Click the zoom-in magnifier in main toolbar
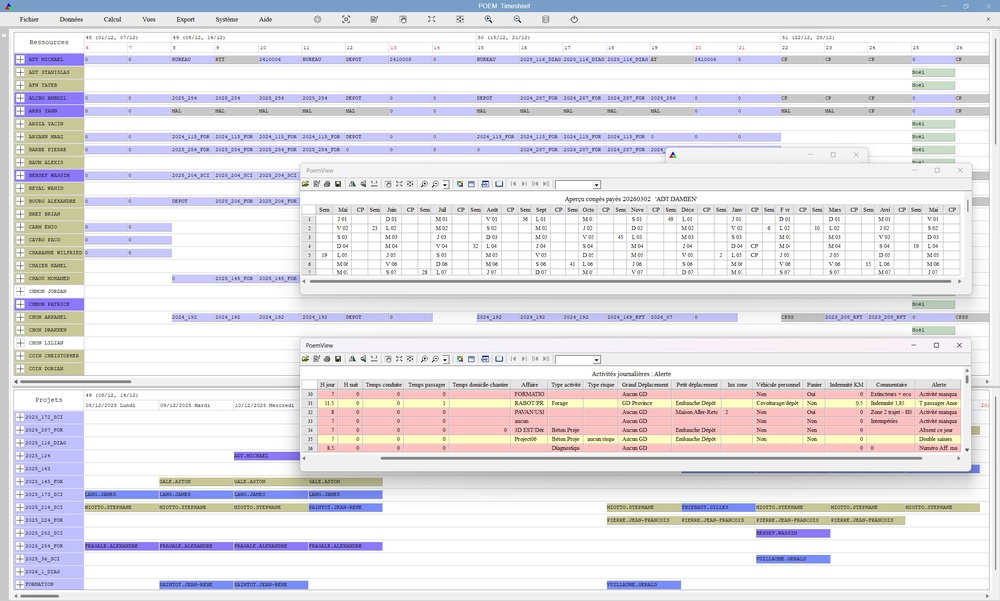The image size is (1000, 601). (x=488, y=19)
